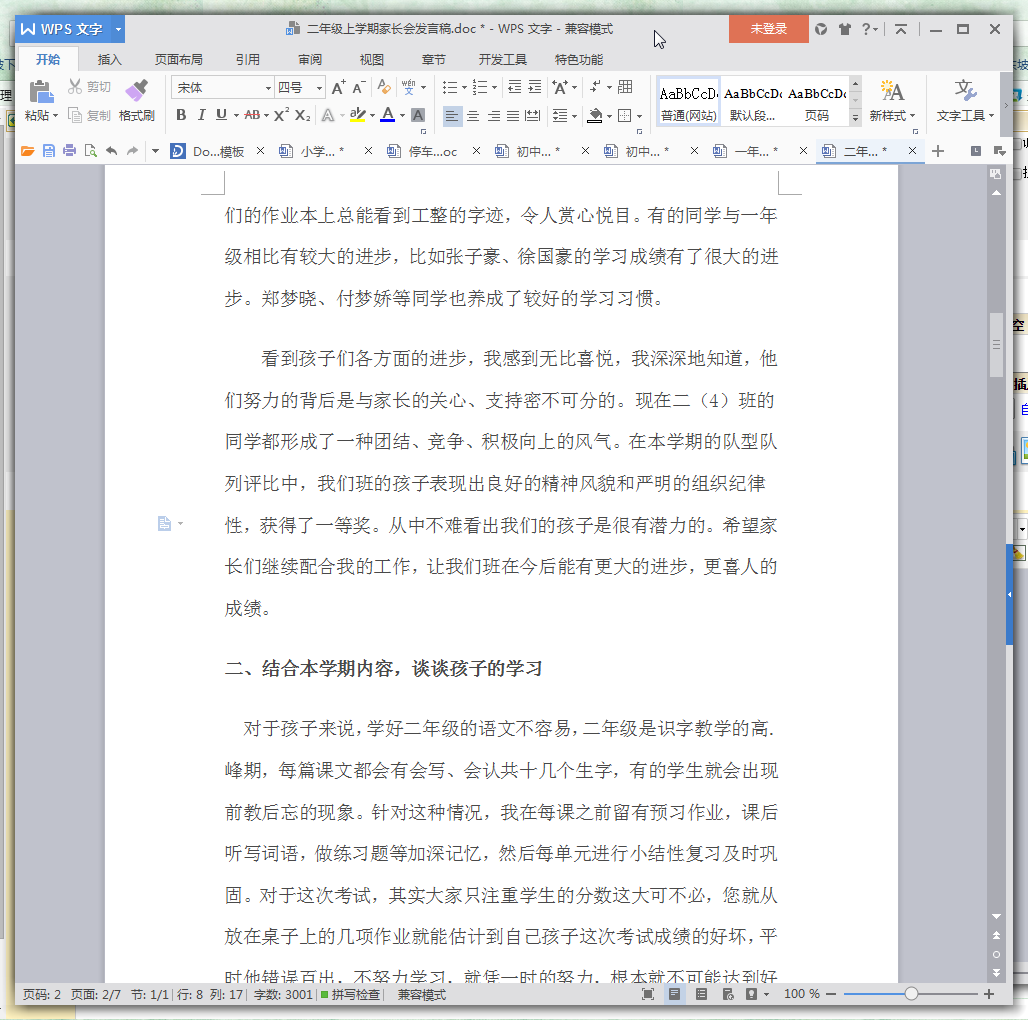Switch to 停车...oc document tab
This screenshot has height=1020, width=1028.
(x=433, y=151)
